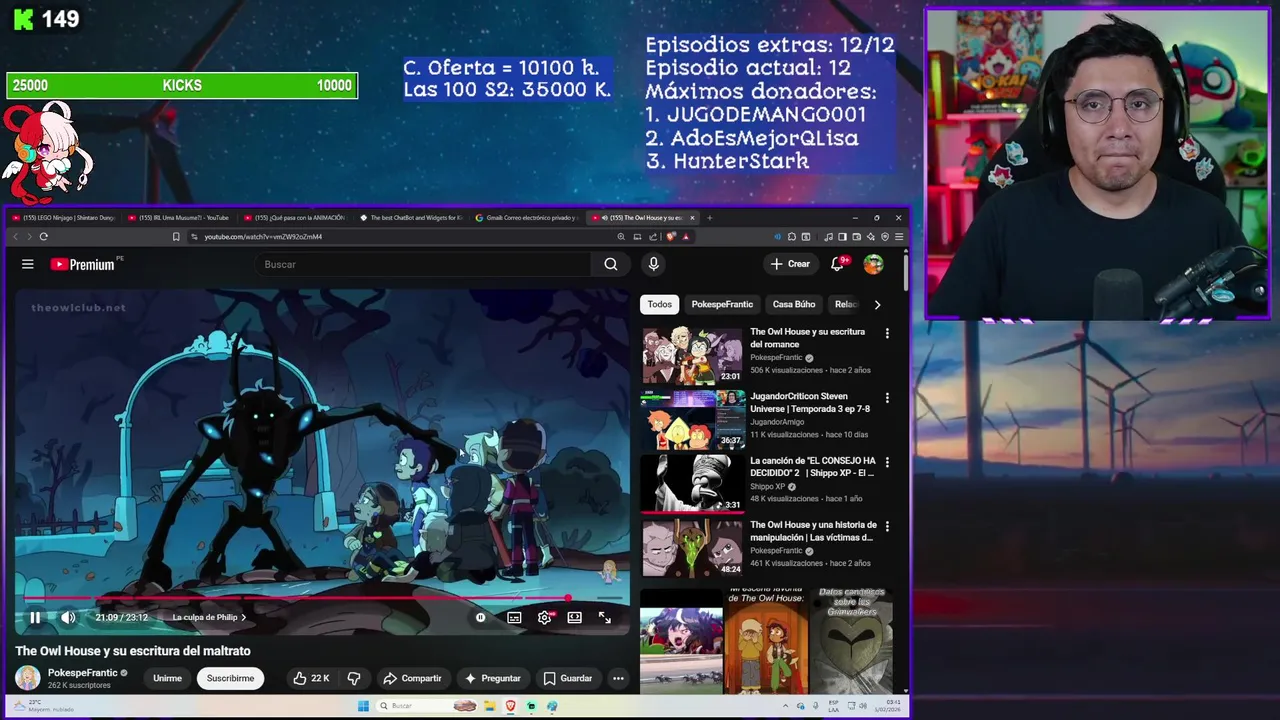The width and height of the screenshot is (1280, 720).
Task: Open 'The Owl House y su escritura del romance' thumbnail
Action: 692,355
